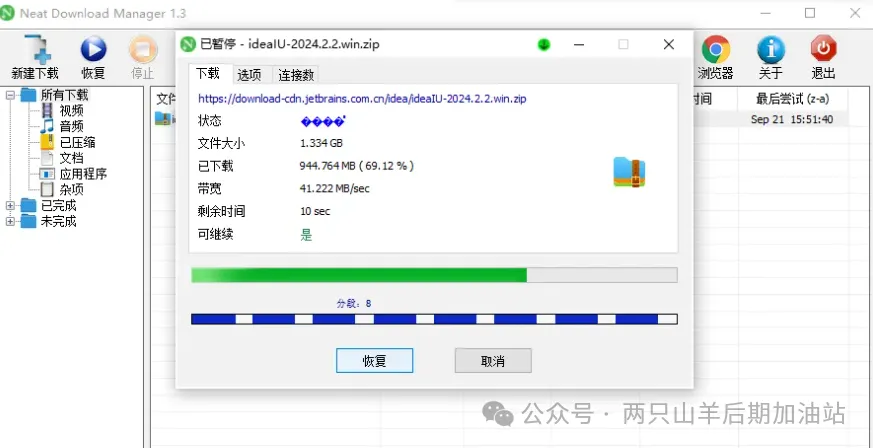The image size is (873, 448).
Task: Click the file icon in the main window download list row
Action: click(x=163, y=118)
